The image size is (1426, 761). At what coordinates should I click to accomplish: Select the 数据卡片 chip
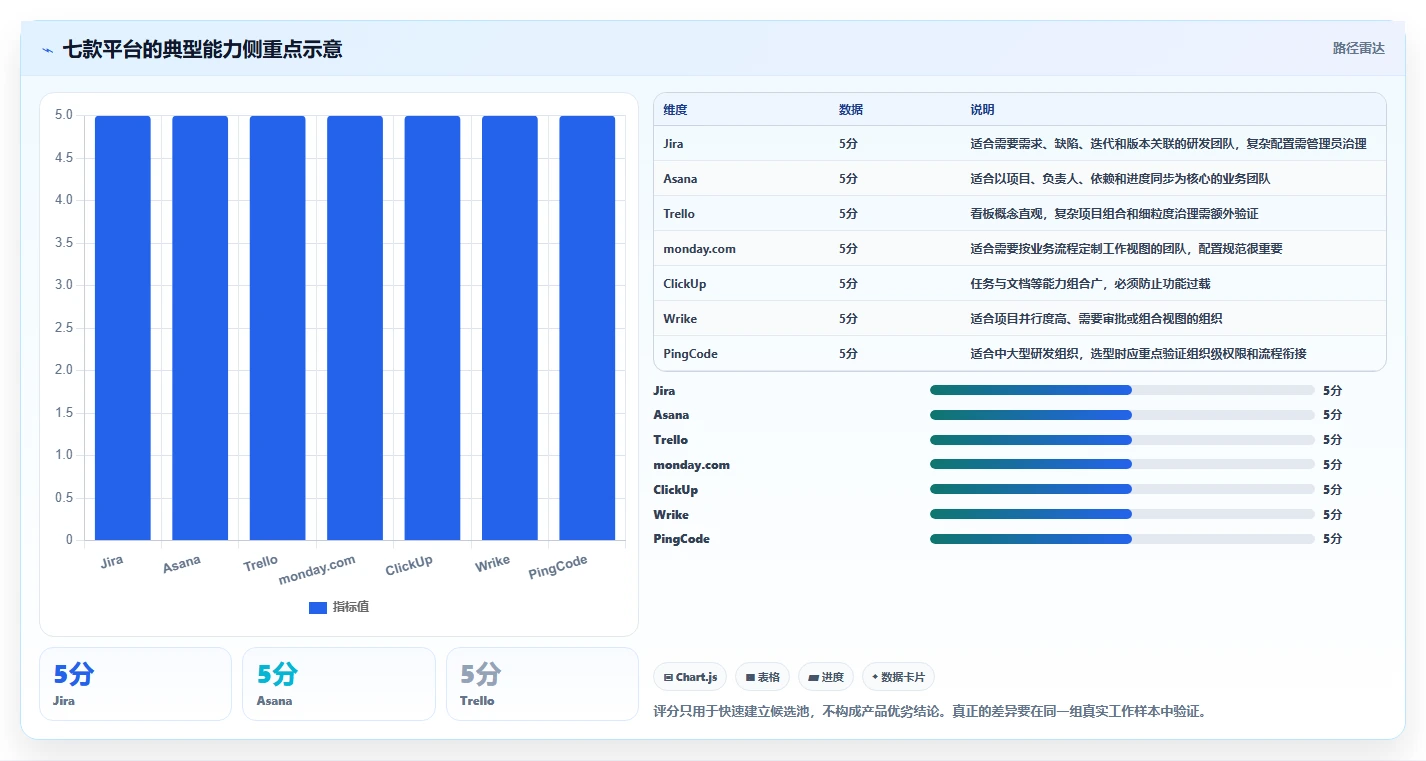pyautogui.click(x=898, y=677)
